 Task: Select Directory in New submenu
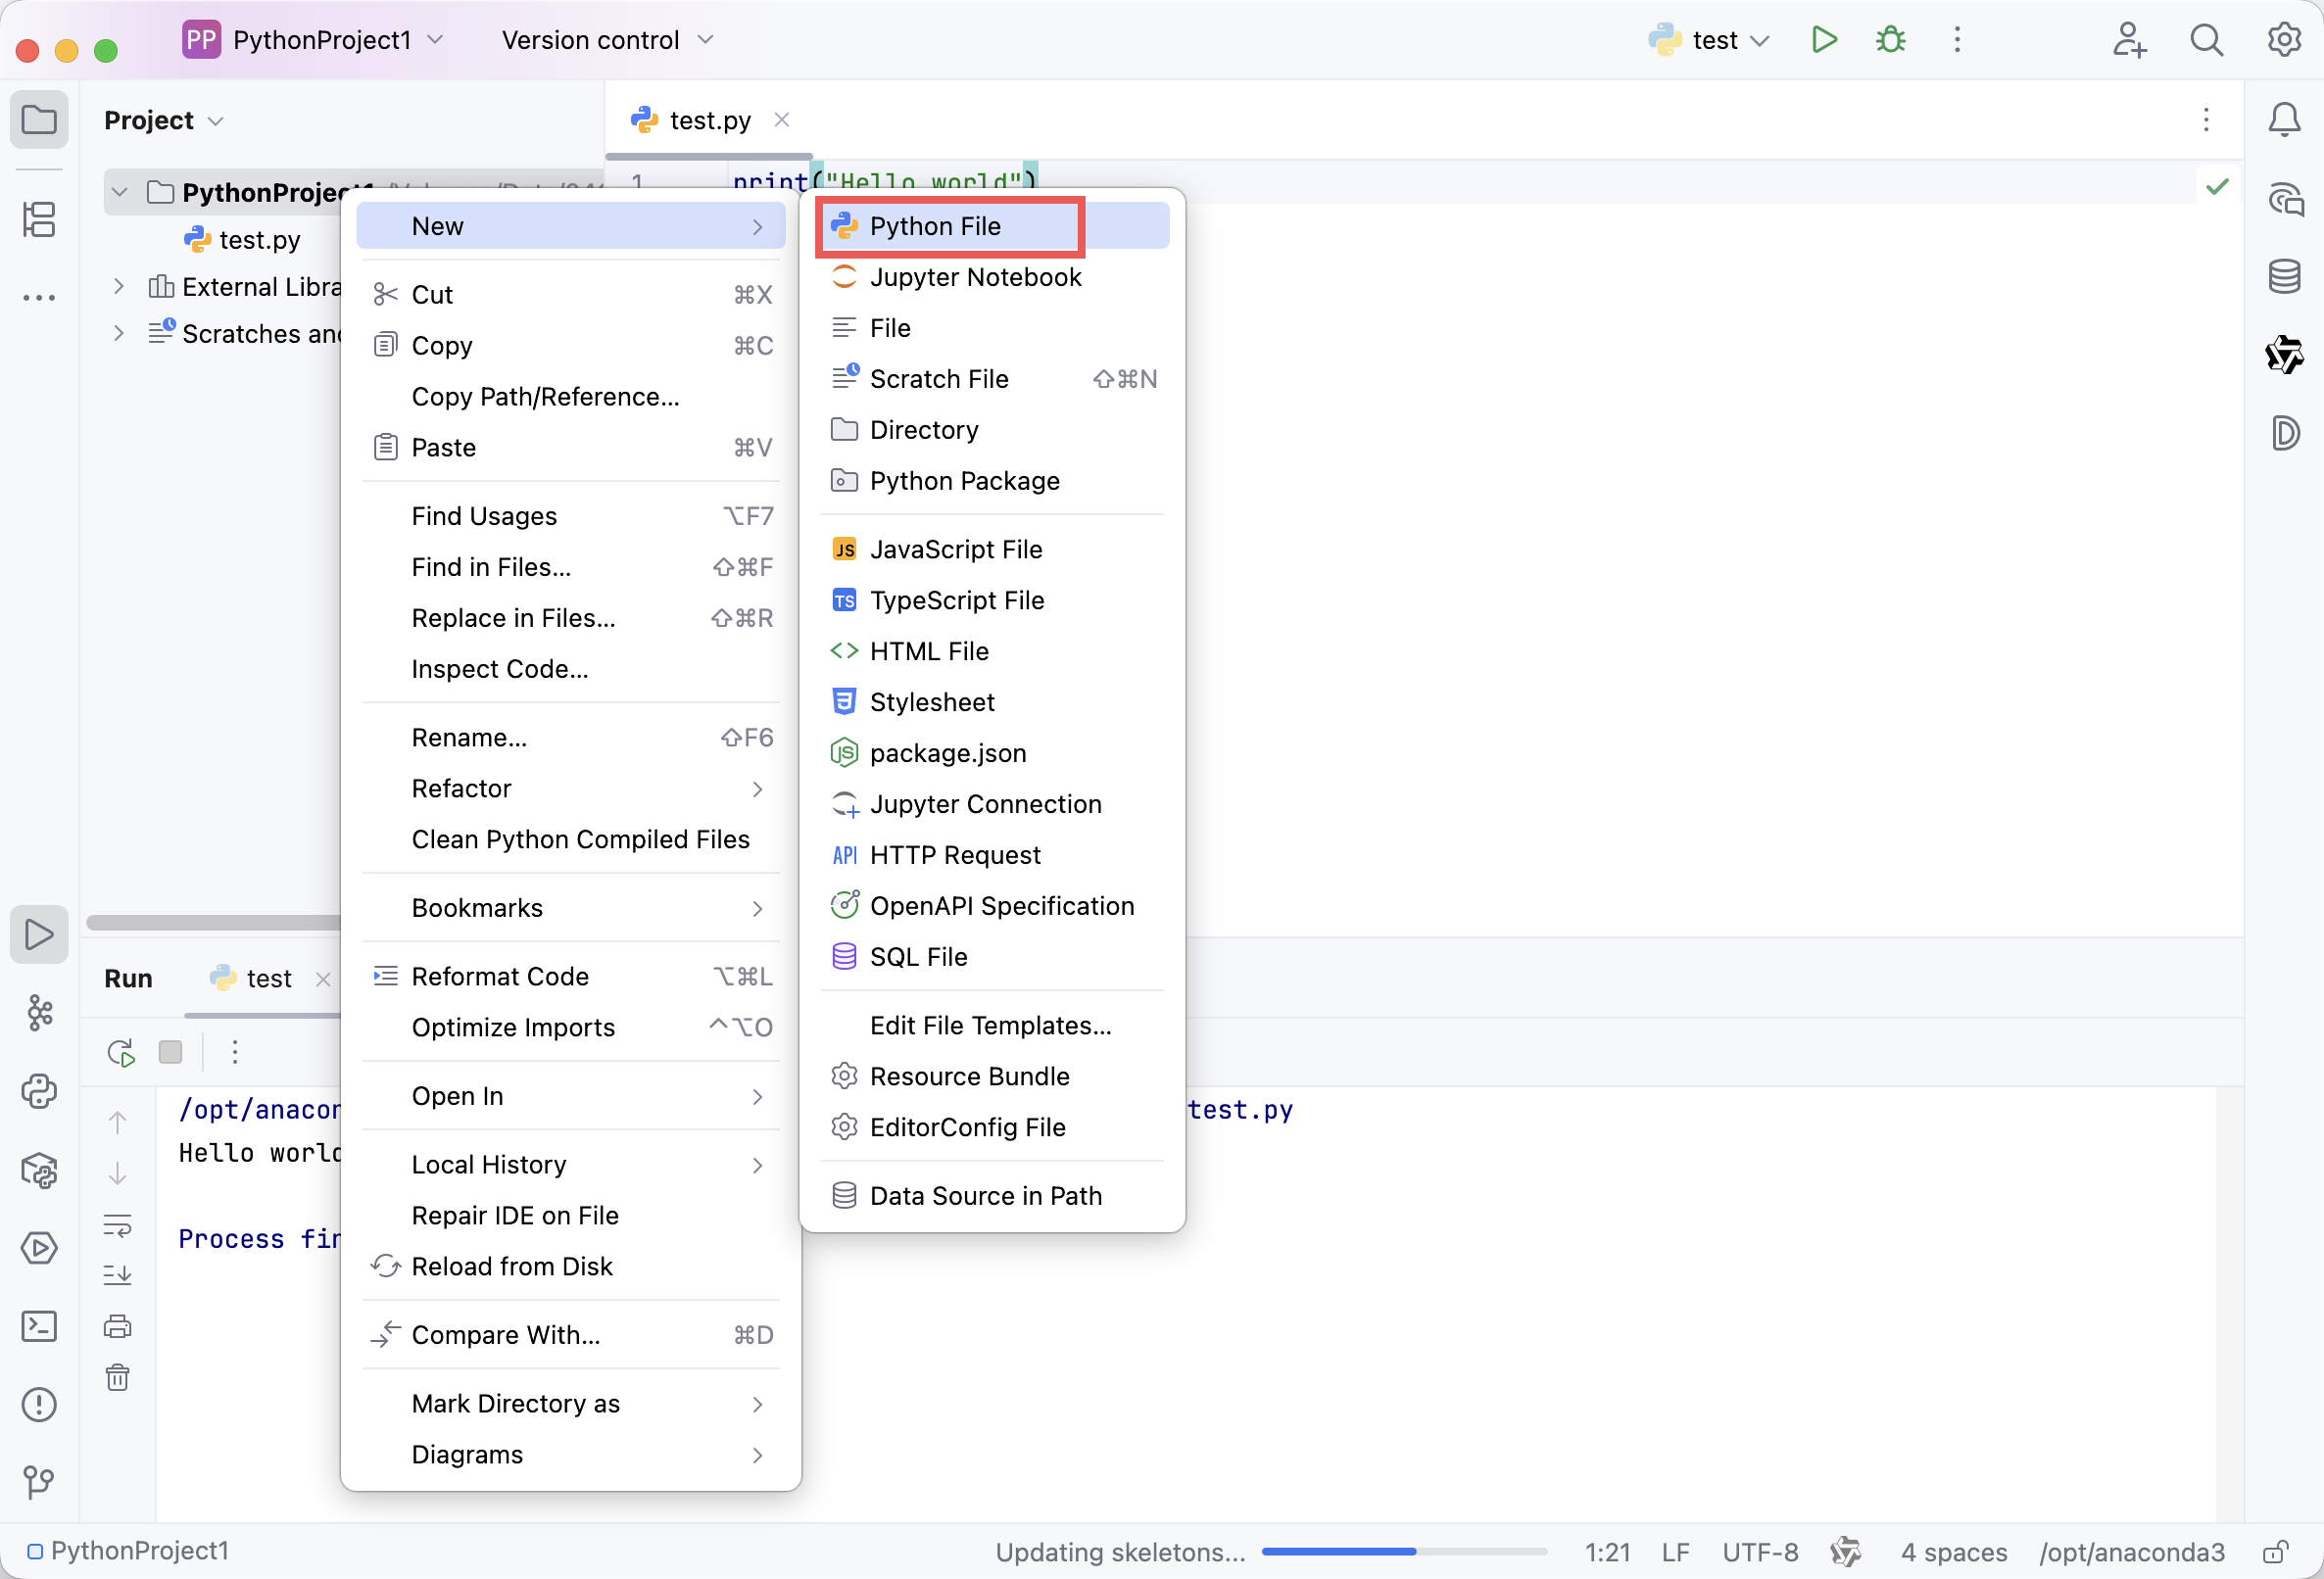[993, 430]
